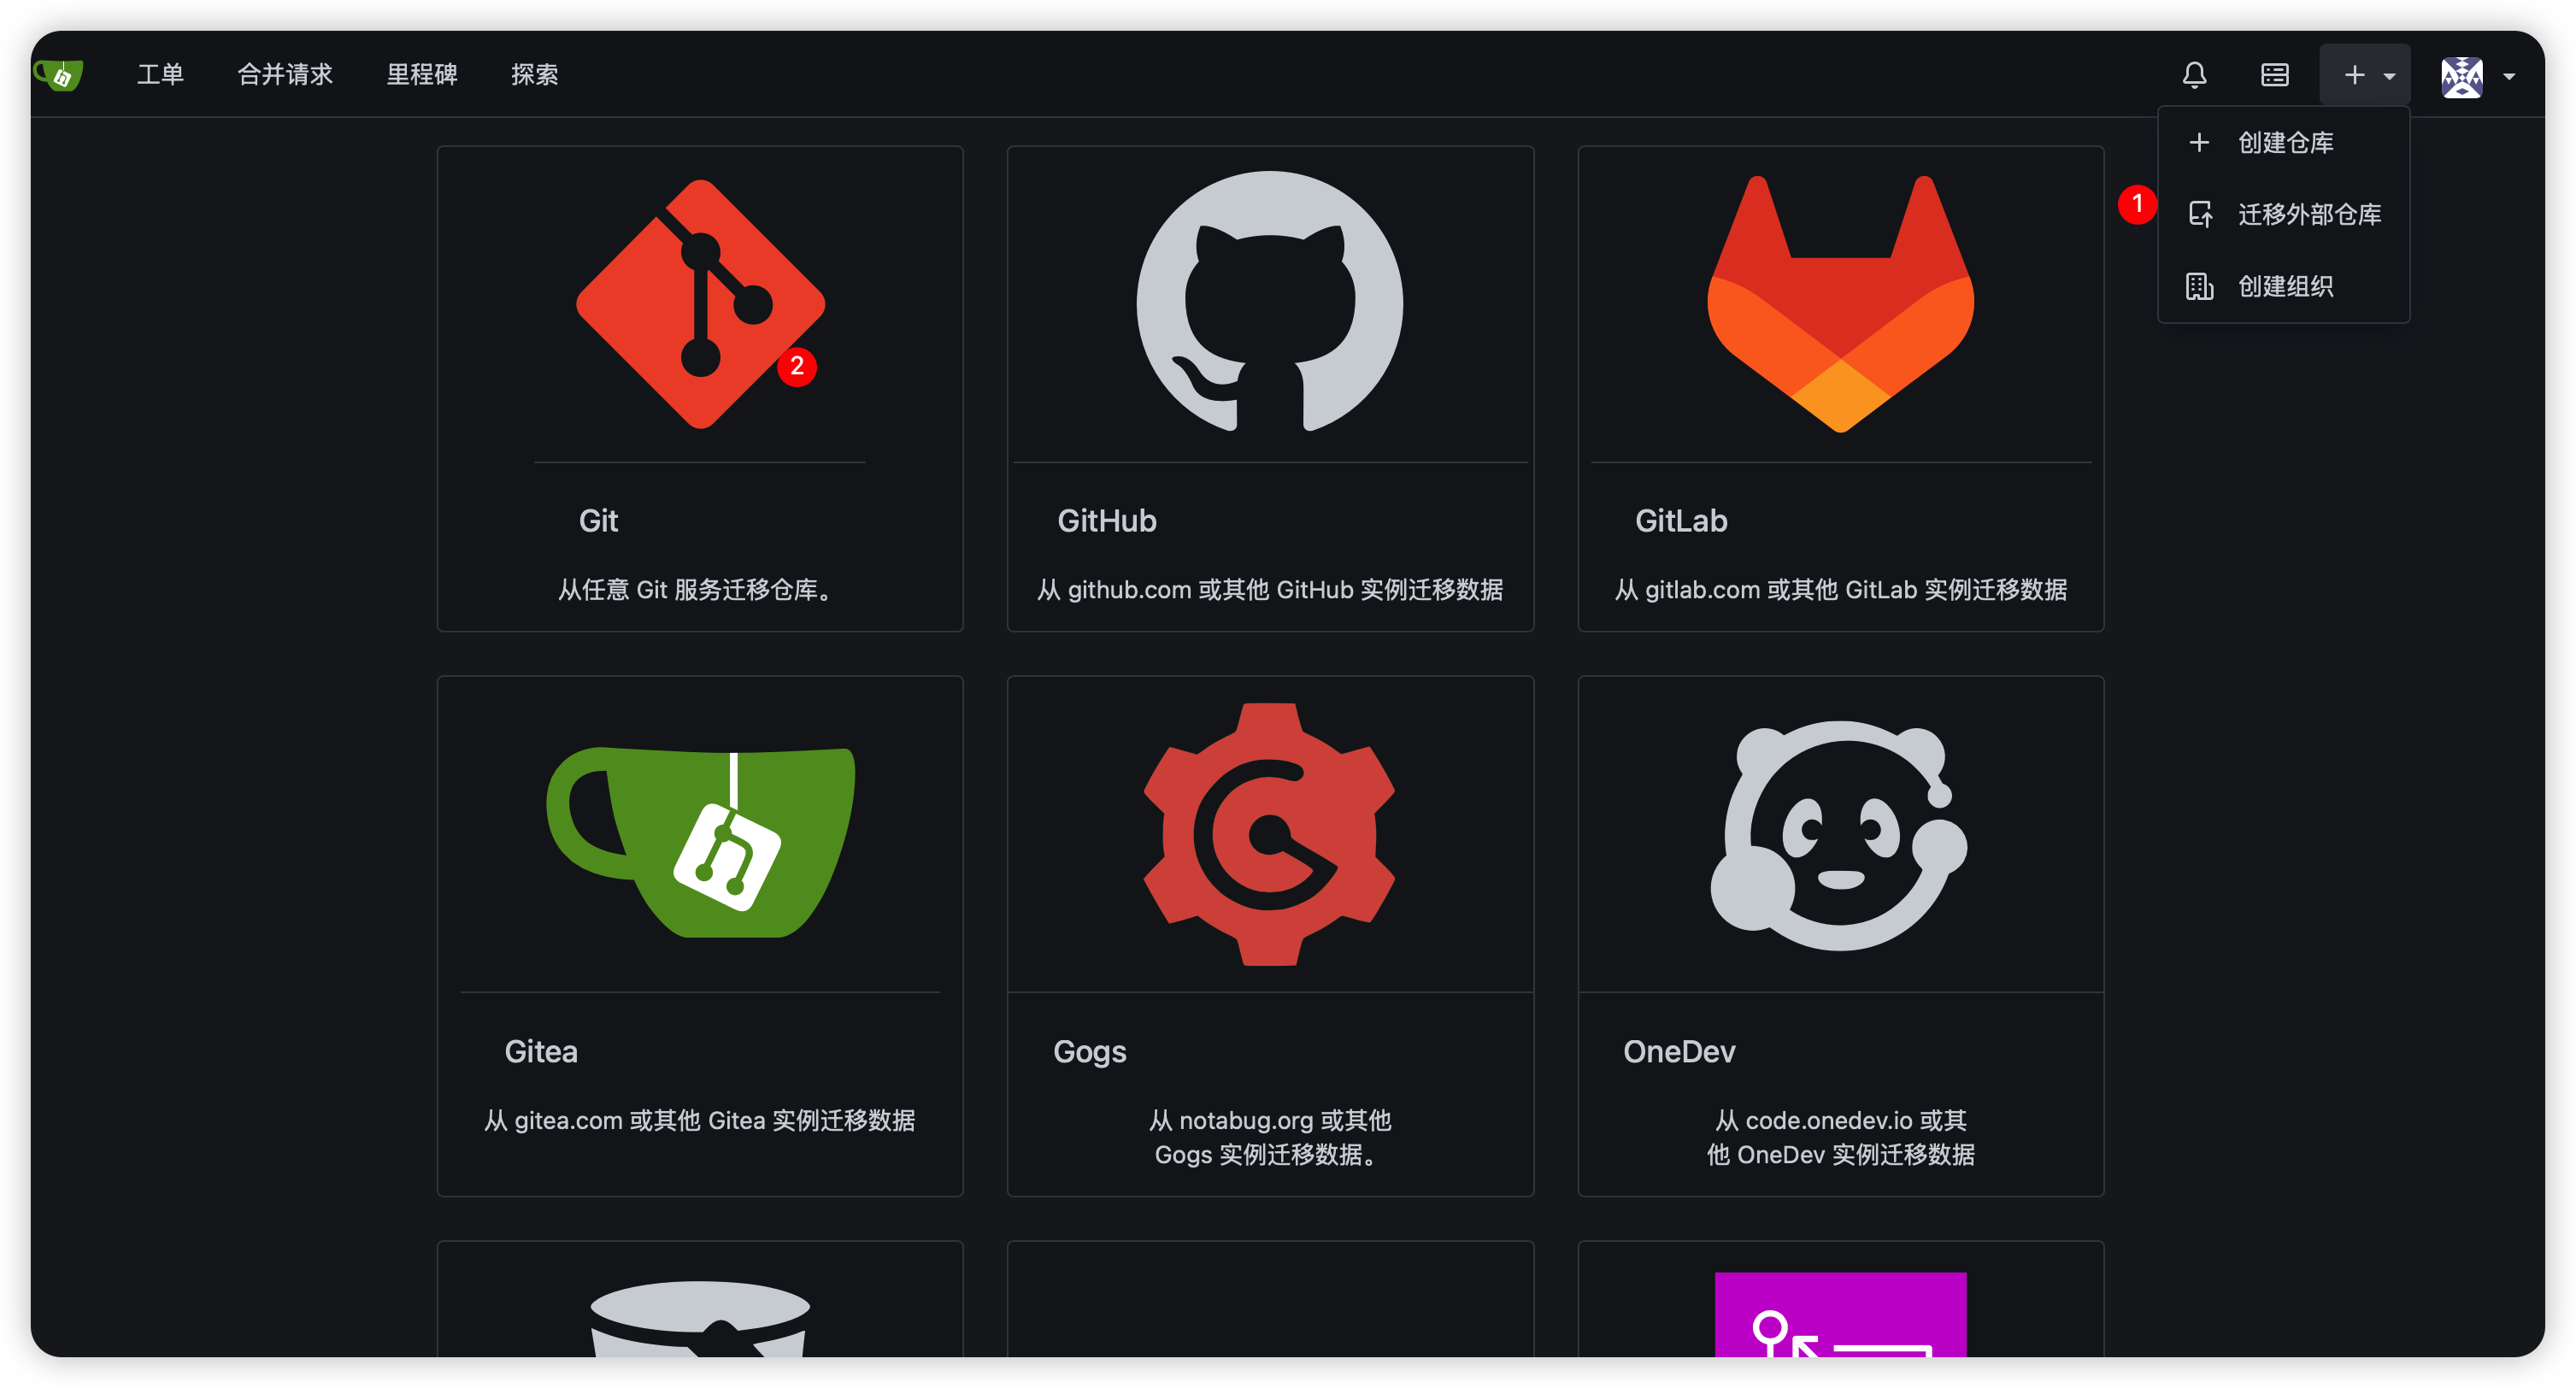Click the Git card title

[598, 521]
